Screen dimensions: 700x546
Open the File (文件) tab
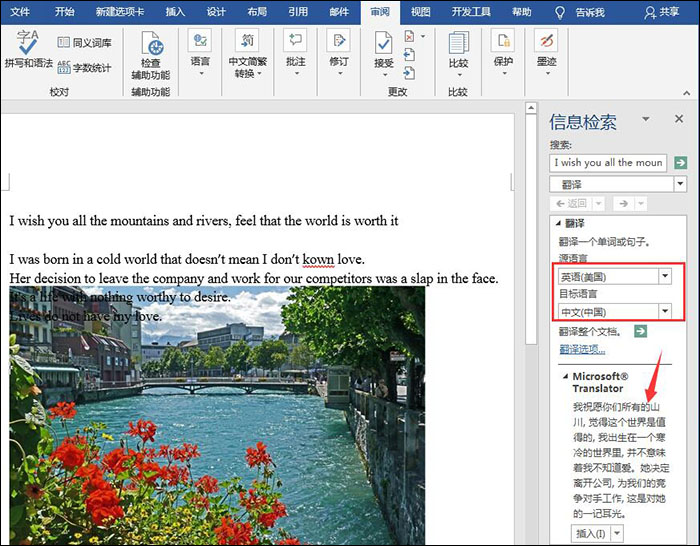(20, 12)
